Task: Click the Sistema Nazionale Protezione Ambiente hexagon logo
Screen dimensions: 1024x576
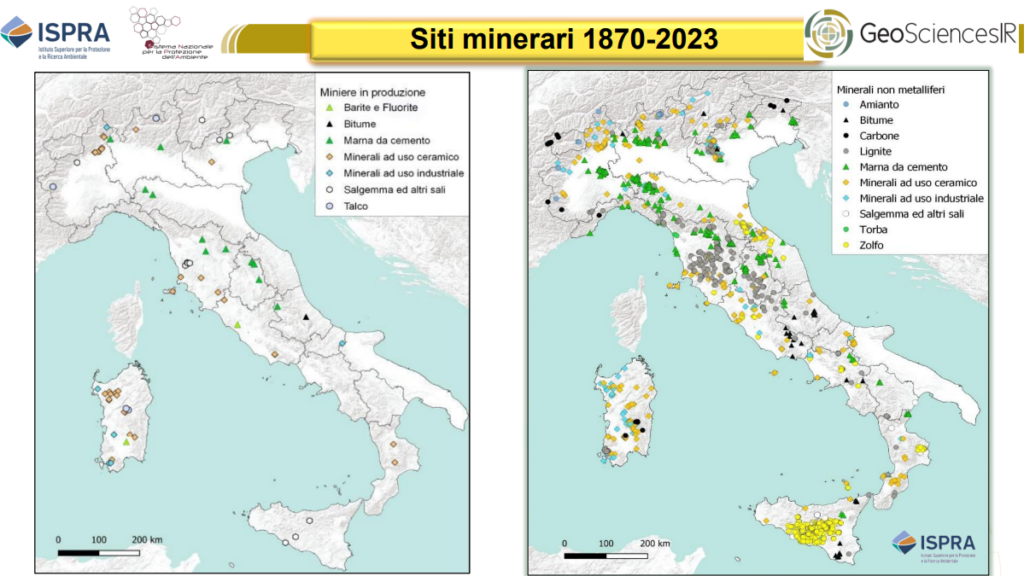Action: [167, 35]
